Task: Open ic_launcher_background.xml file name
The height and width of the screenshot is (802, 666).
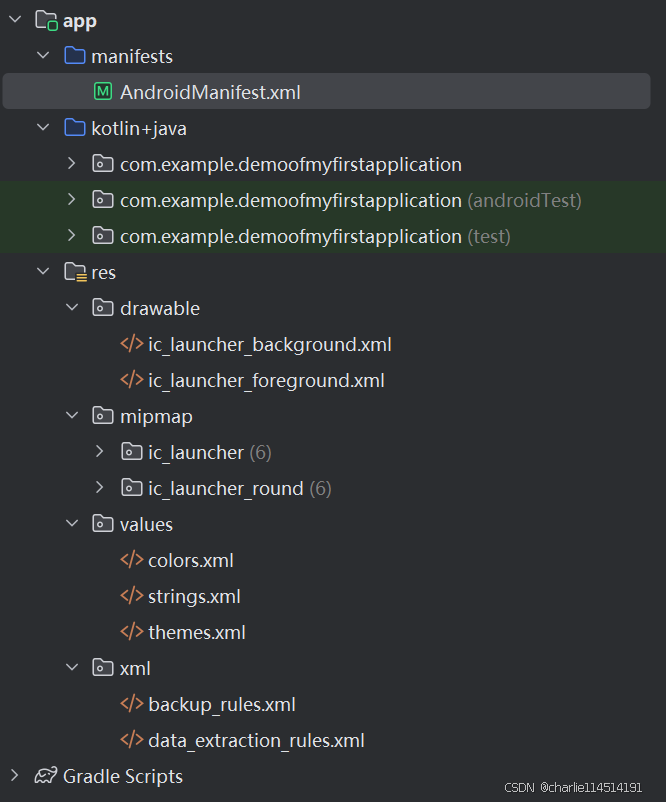Action: pos(270,345)
